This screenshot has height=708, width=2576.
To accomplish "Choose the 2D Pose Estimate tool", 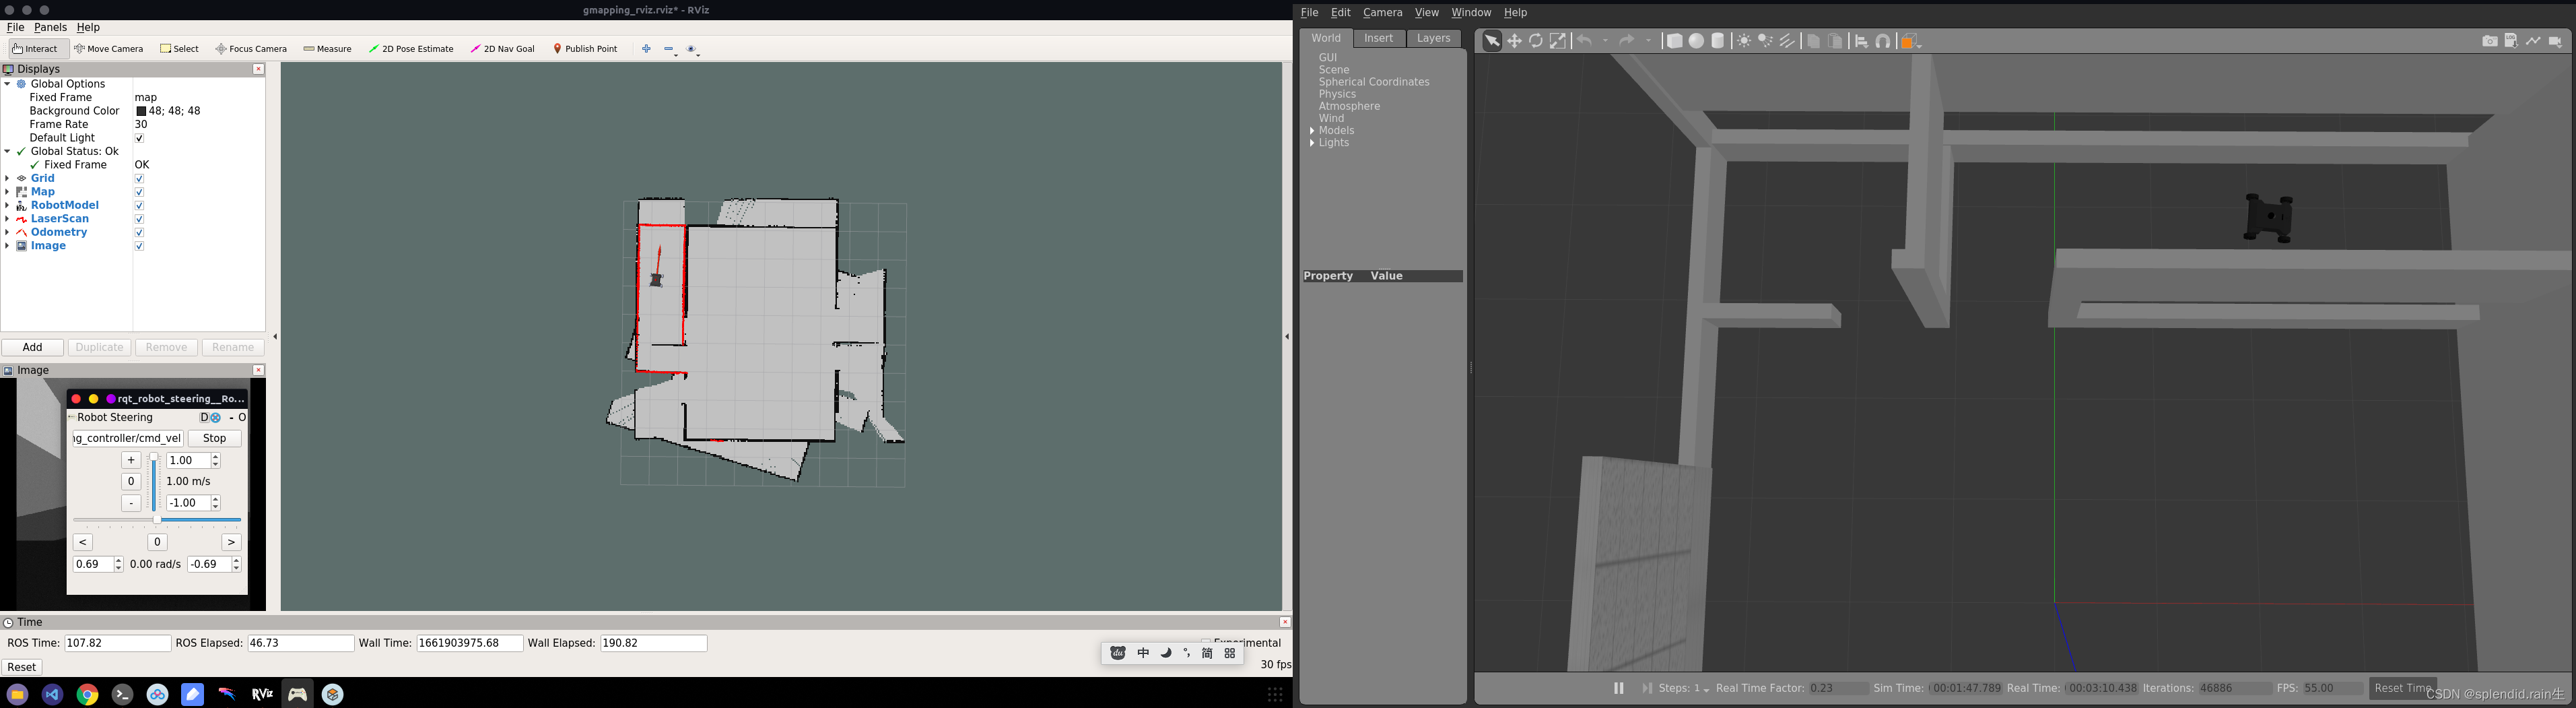I will (411, 49).
